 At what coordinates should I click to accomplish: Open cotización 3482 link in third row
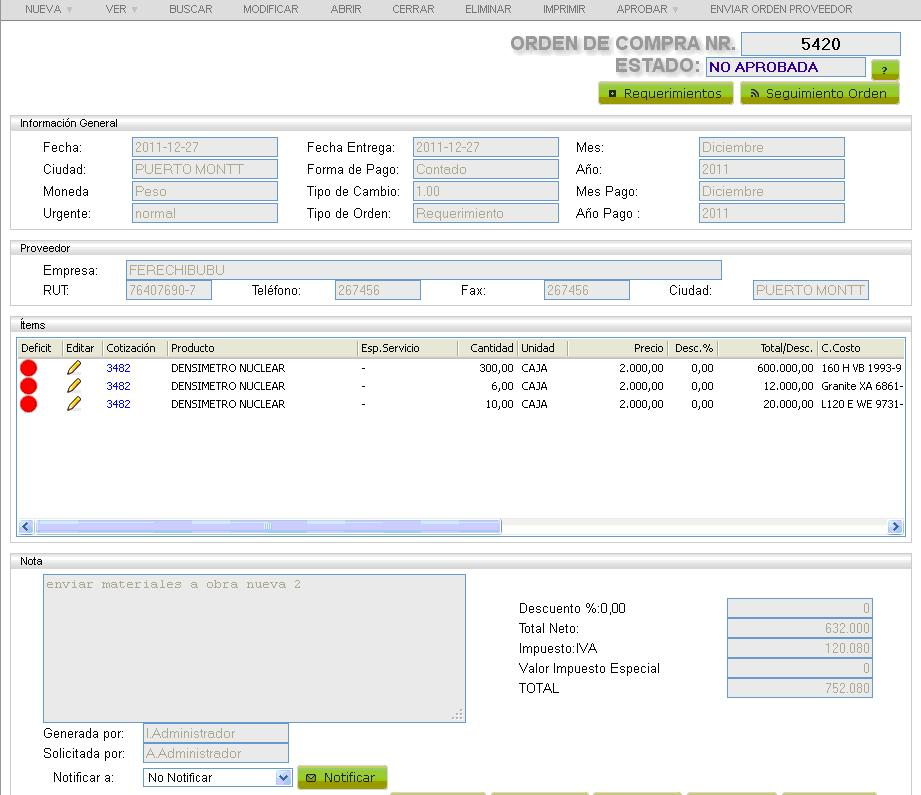[x=118, y=404]
